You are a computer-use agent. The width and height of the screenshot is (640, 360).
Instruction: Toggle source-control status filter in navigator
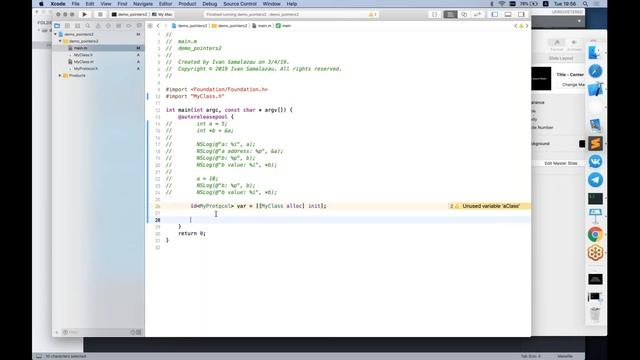(139, 332)
